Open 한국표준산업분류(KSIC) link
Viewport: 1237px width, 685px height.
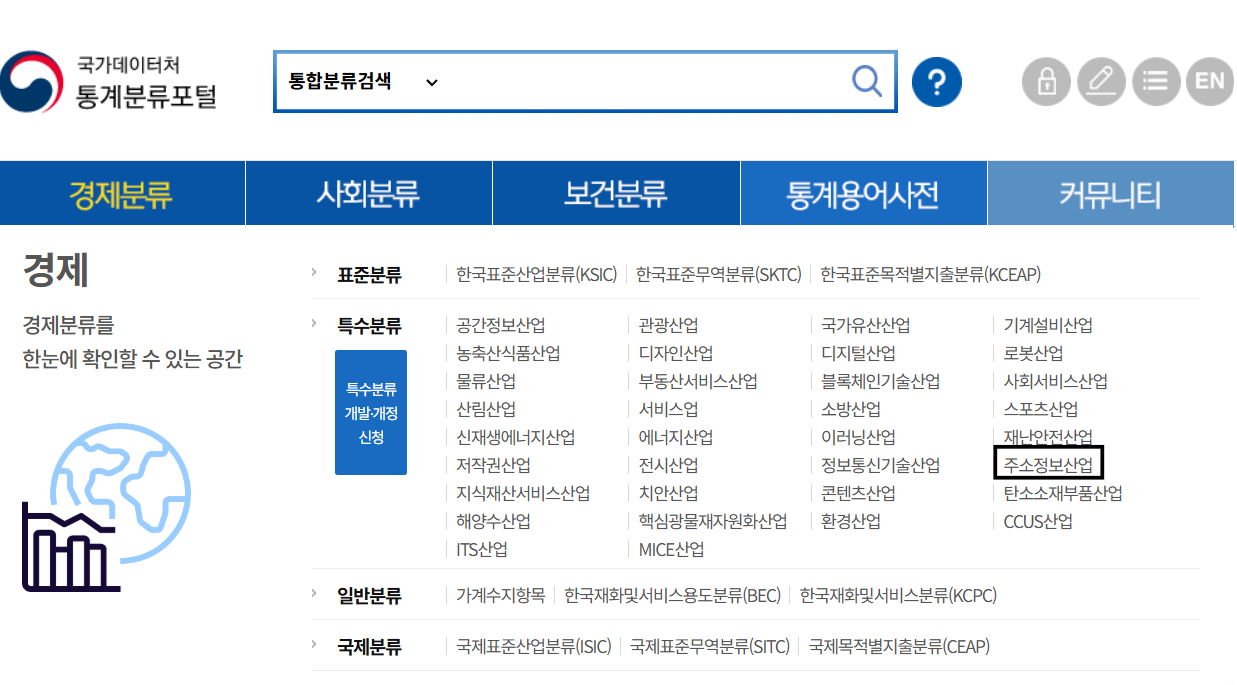536,274
